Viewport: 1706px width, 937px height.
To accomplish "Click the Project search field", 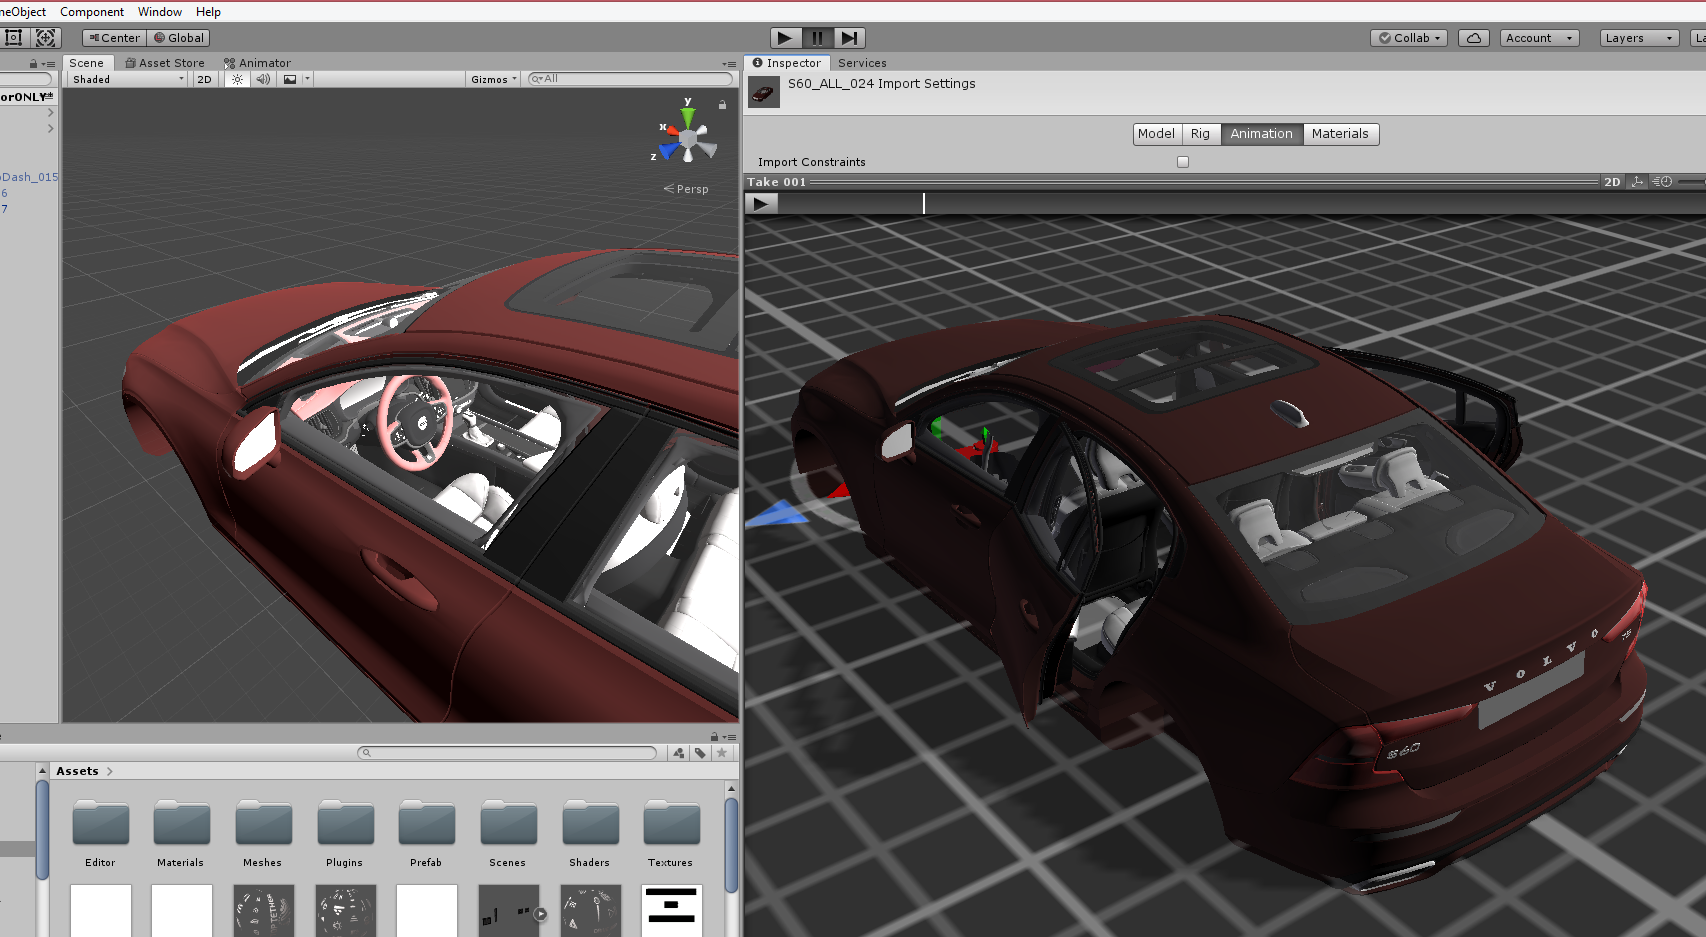I will 507,753.
